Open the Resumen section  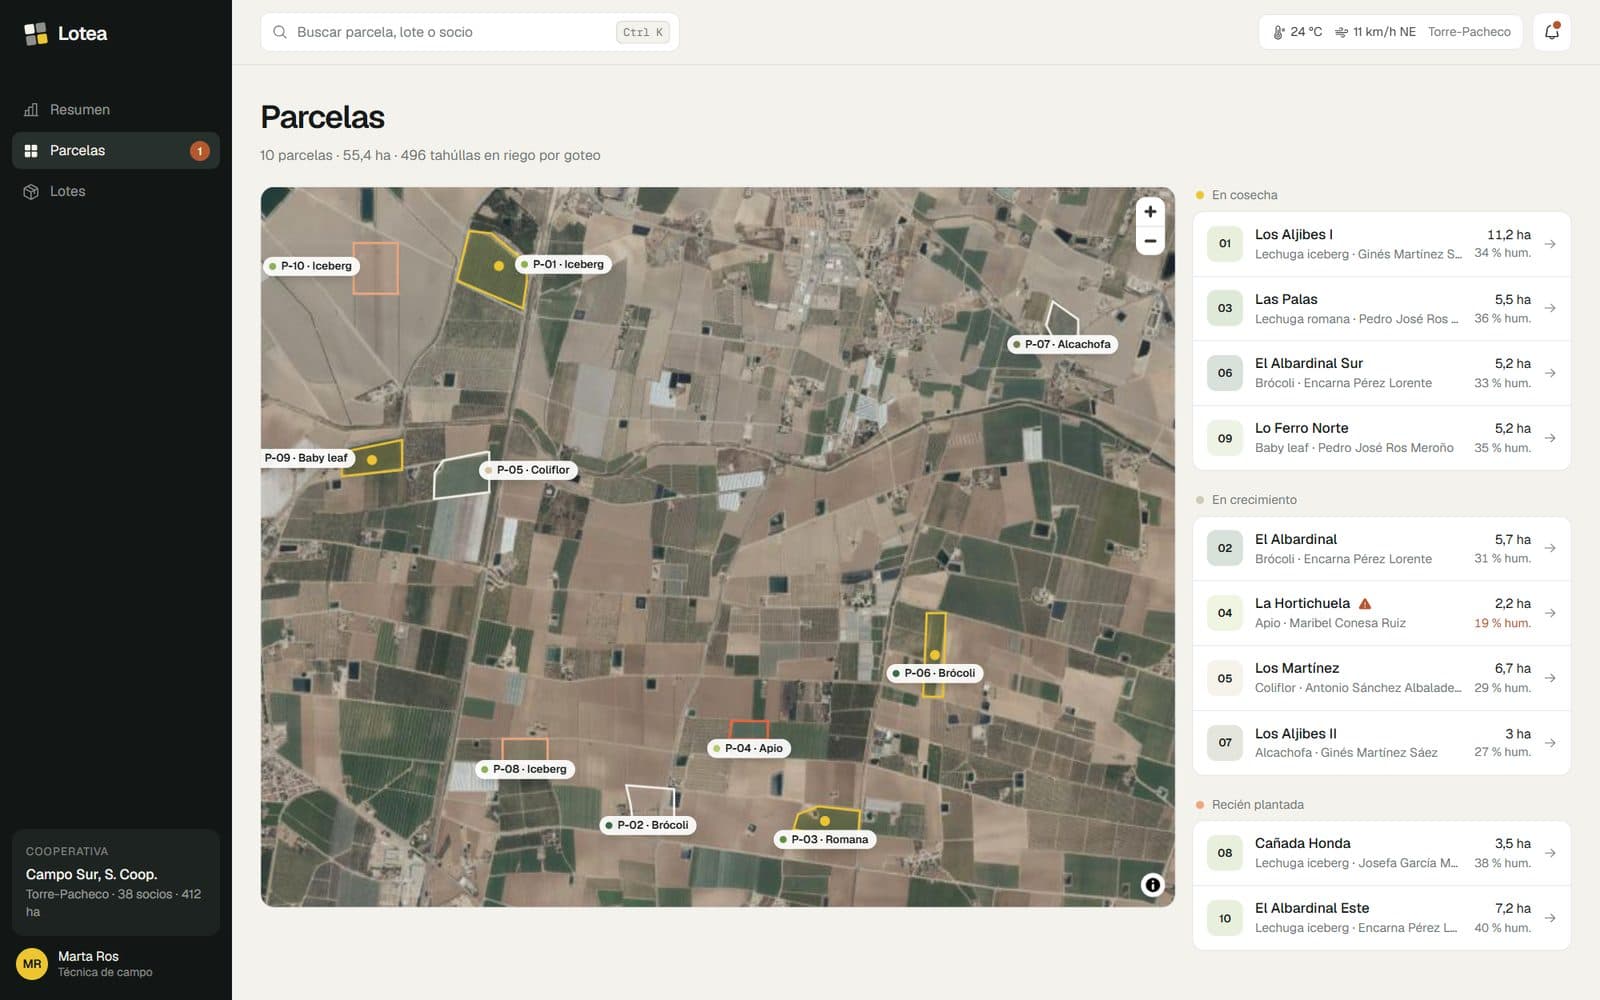[116, 110]
